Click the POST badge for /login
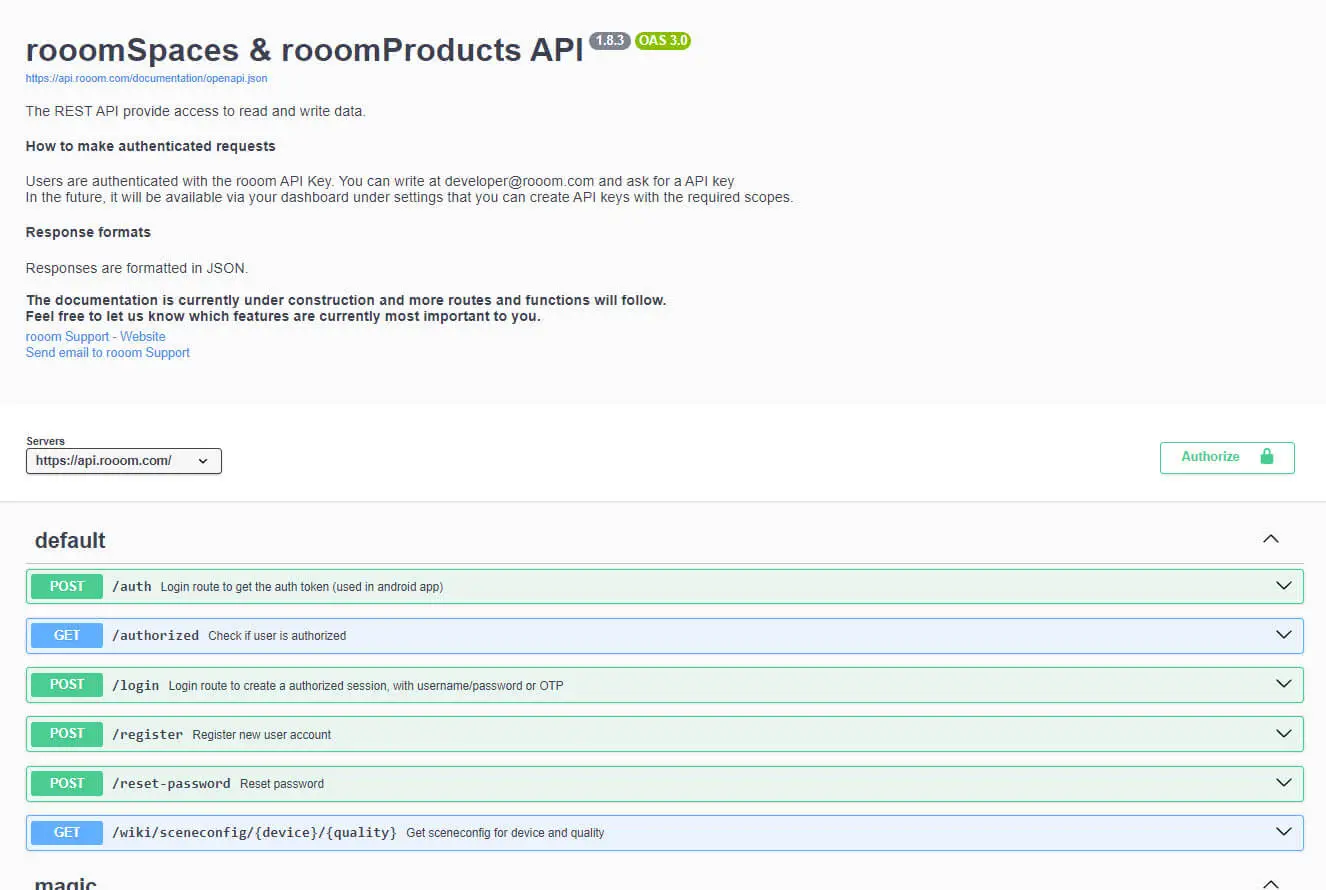Viewport: 1326px width, 890px height. (x=67, y=684)
